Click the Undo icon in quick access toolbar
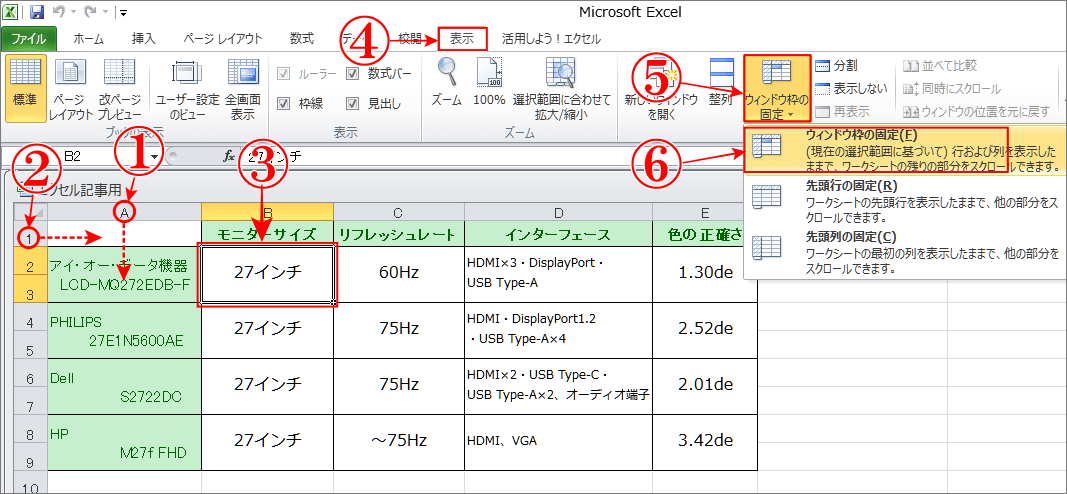1067x494 pixels. [61, 11]
